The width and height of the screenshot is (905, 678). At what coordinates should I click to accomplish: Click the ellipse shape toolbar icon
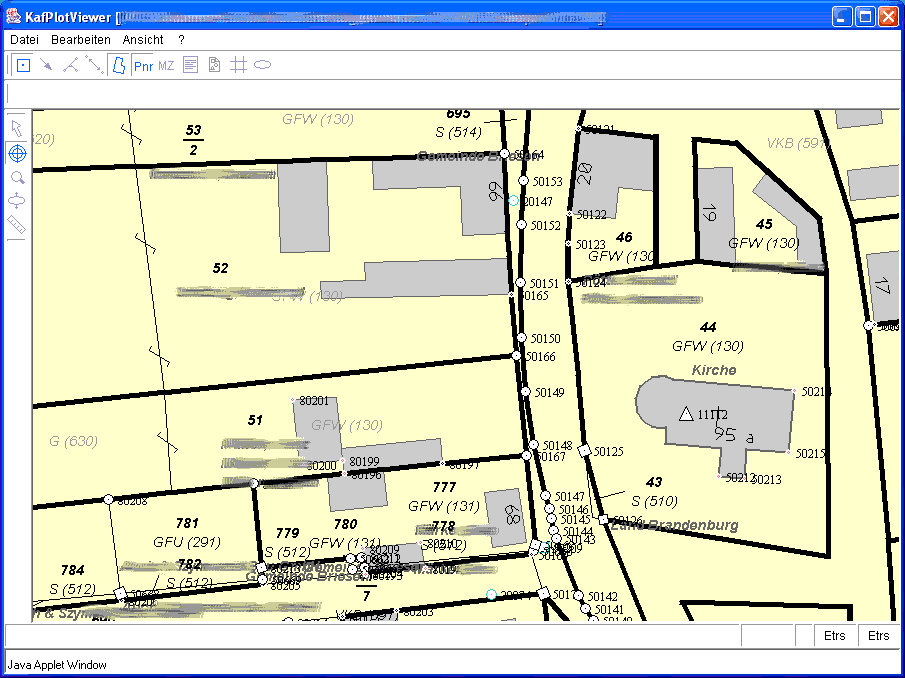[x=262, y=65]
